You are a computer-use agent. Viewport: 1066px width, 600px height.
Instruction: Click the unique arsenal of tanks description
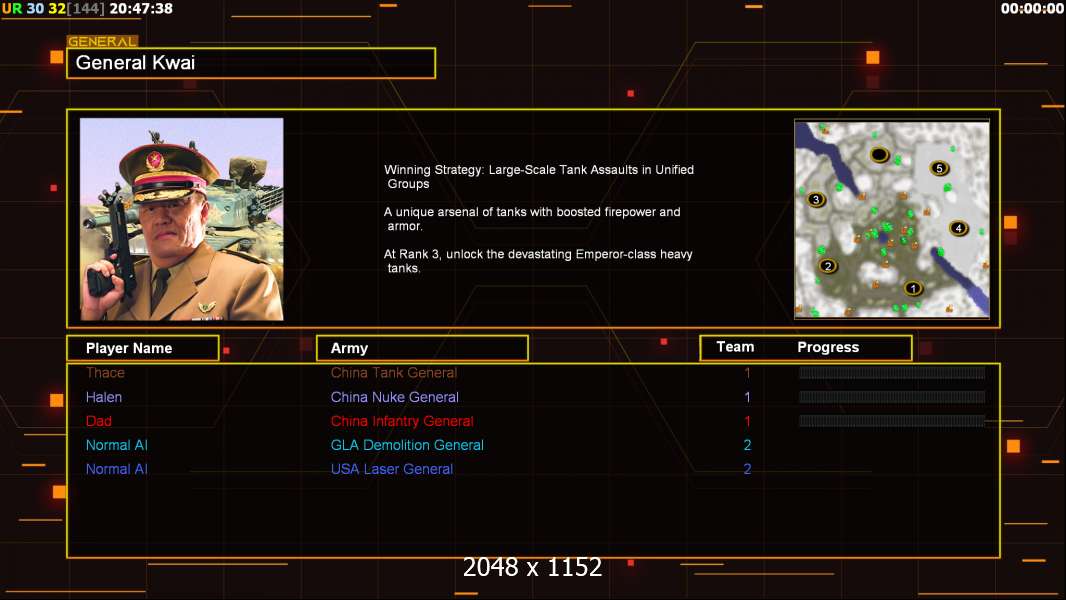[x=532, y=219]
